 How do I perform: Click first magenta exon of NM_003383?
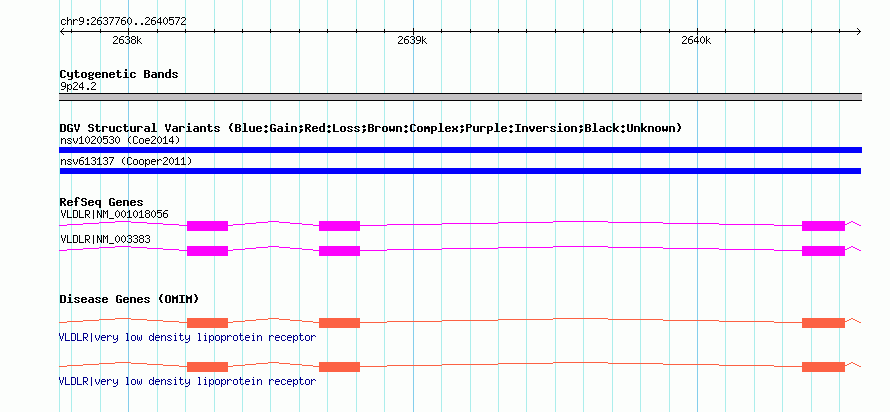click(x=207, y=251)
